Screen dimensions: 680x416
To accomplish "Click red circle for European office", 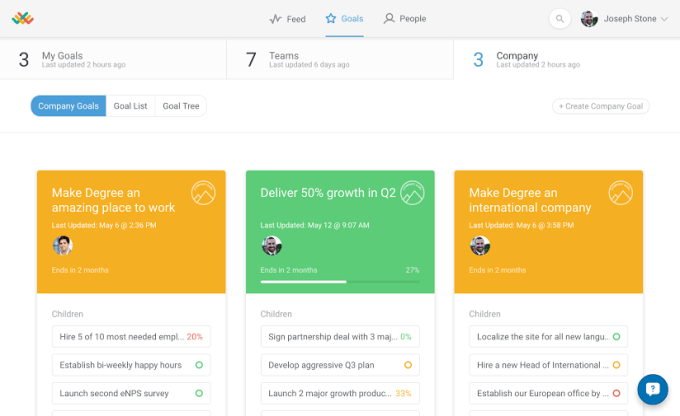I will click(x=617, y=393).
